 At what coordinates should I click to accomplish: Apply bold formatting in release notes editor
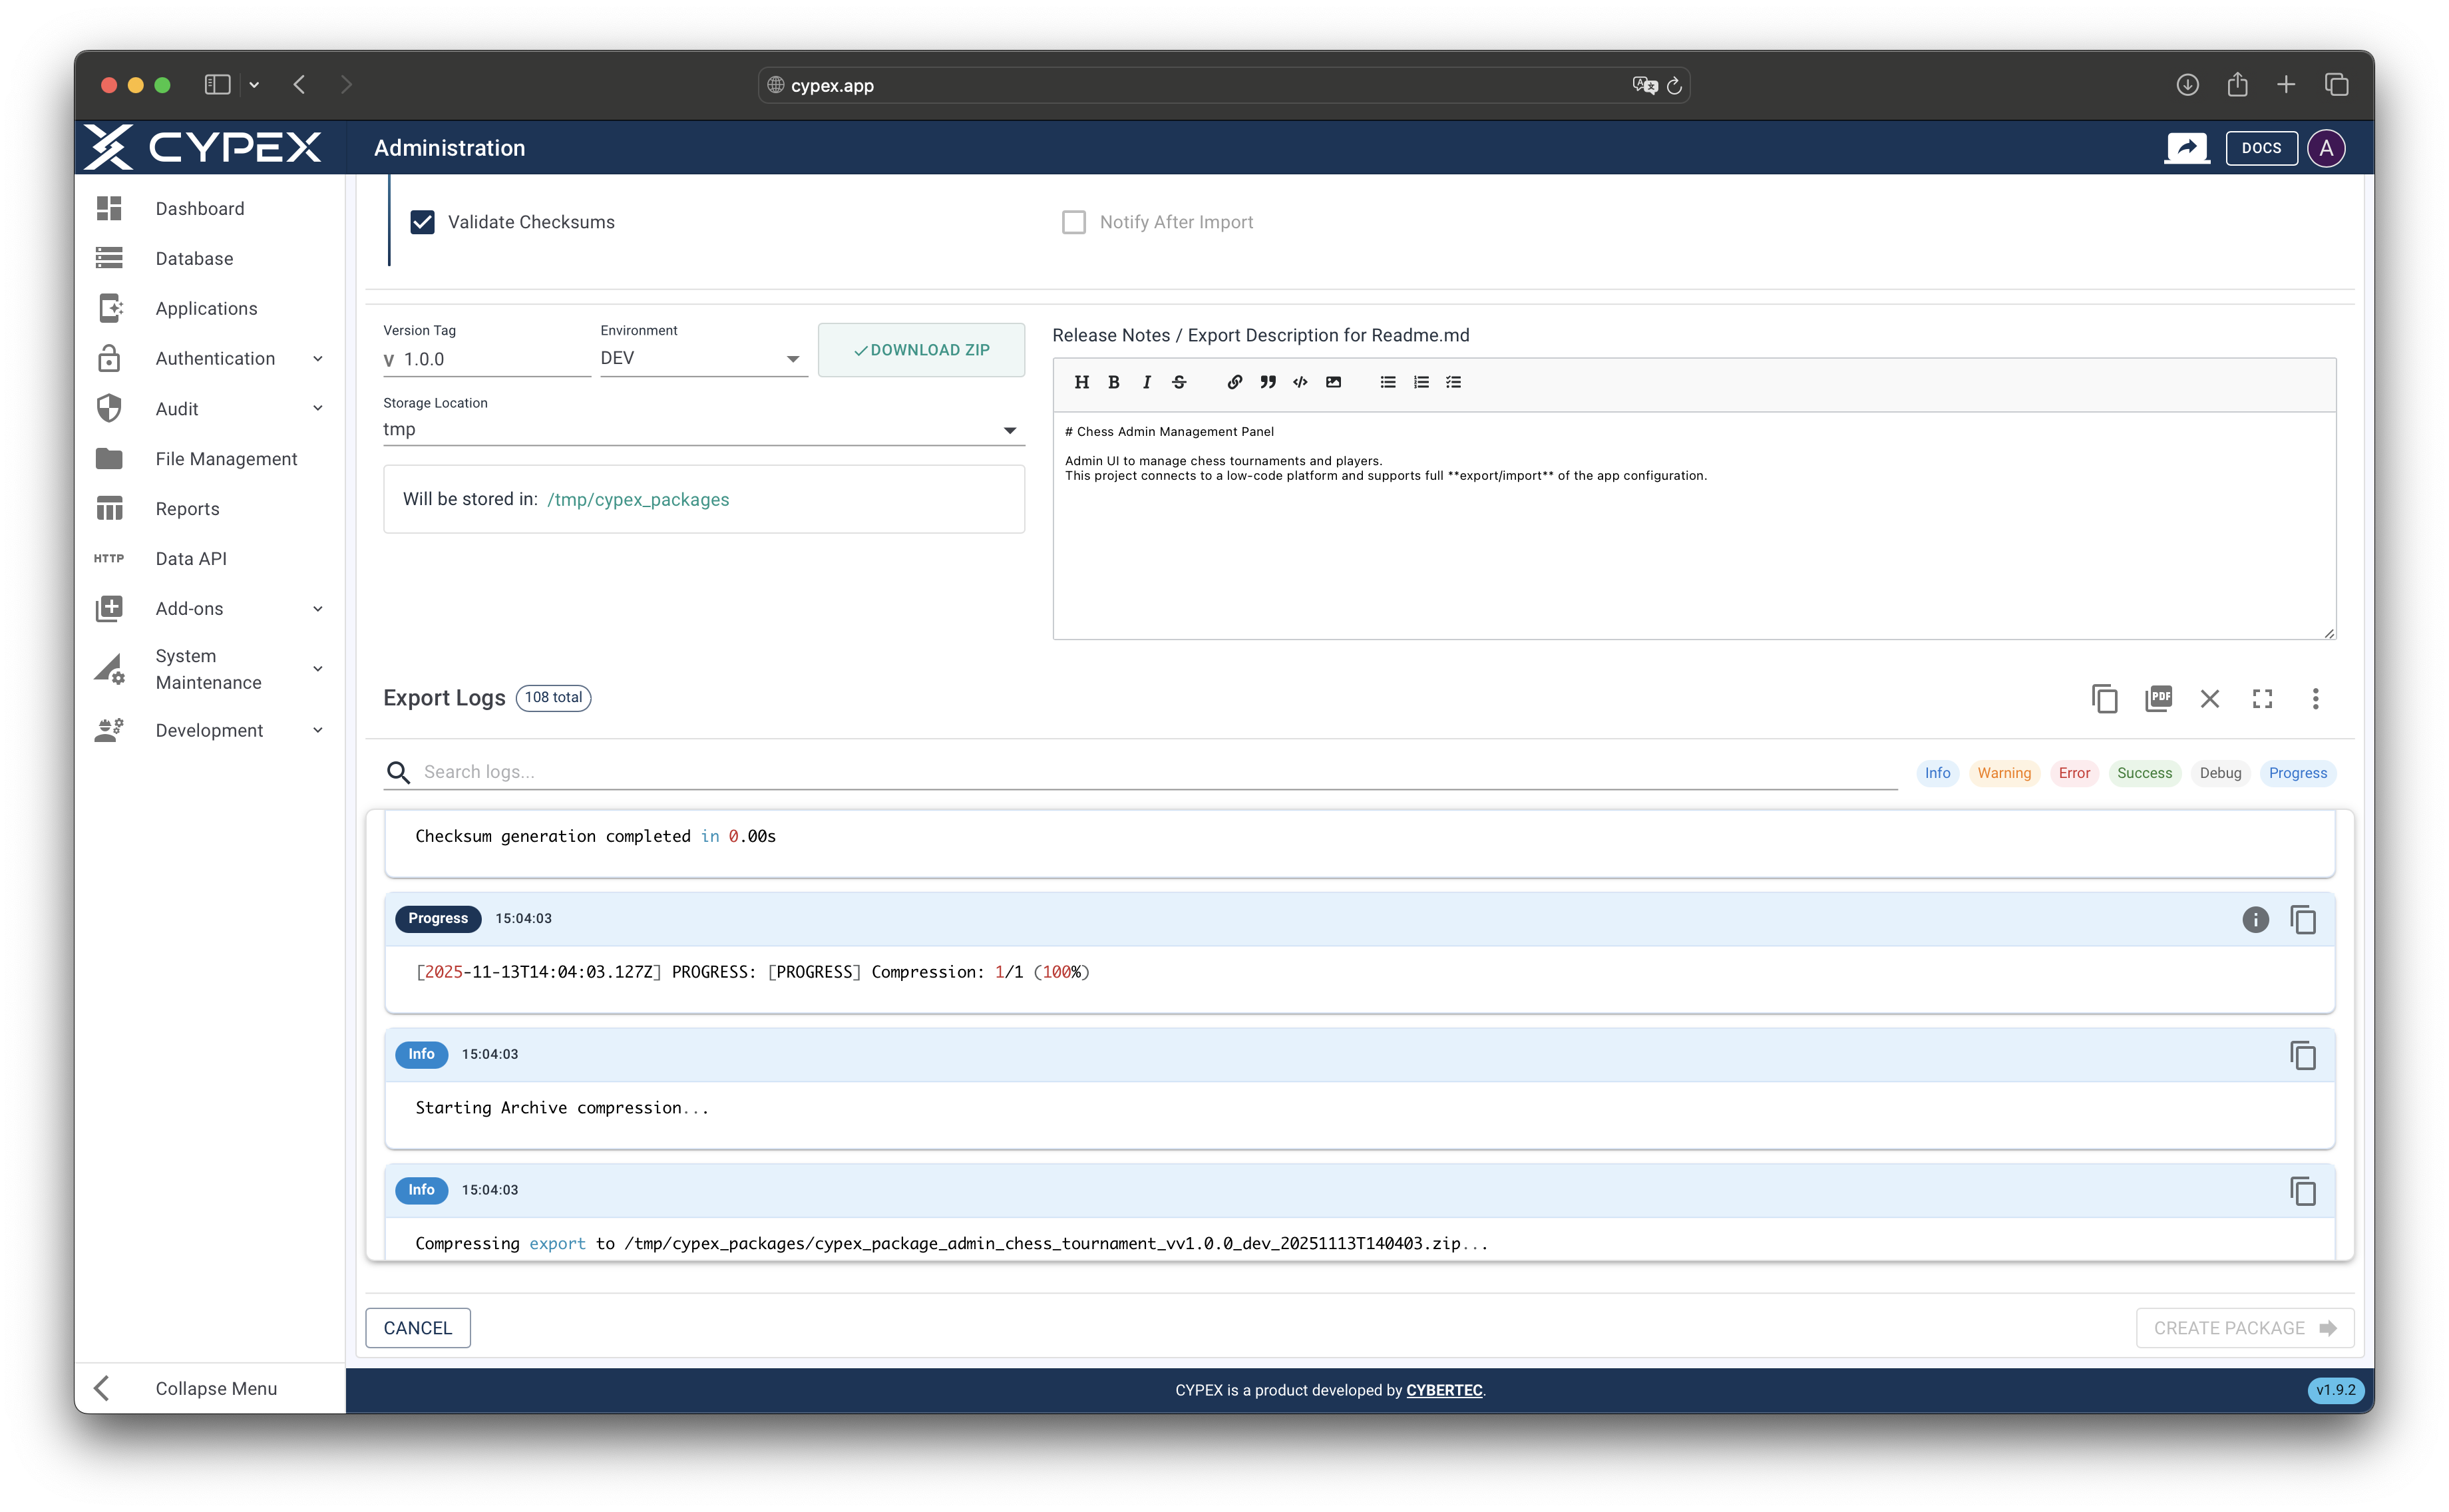(x=1114, y=382)
